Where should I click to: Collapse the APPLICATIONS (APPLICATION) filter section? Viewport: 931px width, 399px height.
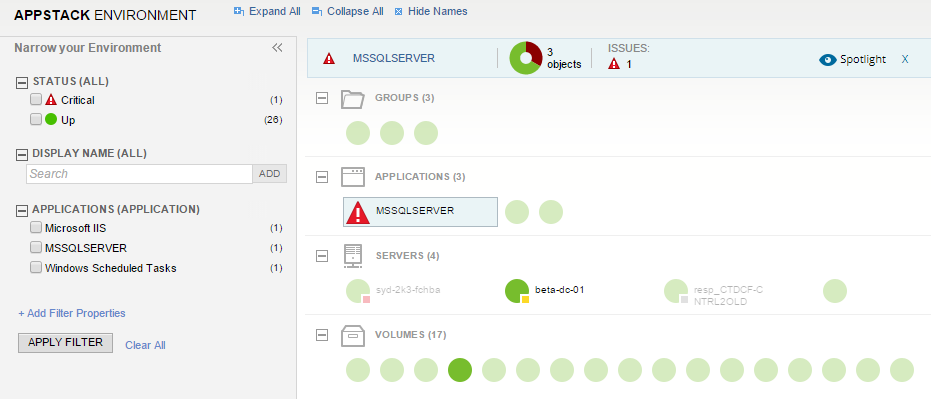click(x=22, y=210)
